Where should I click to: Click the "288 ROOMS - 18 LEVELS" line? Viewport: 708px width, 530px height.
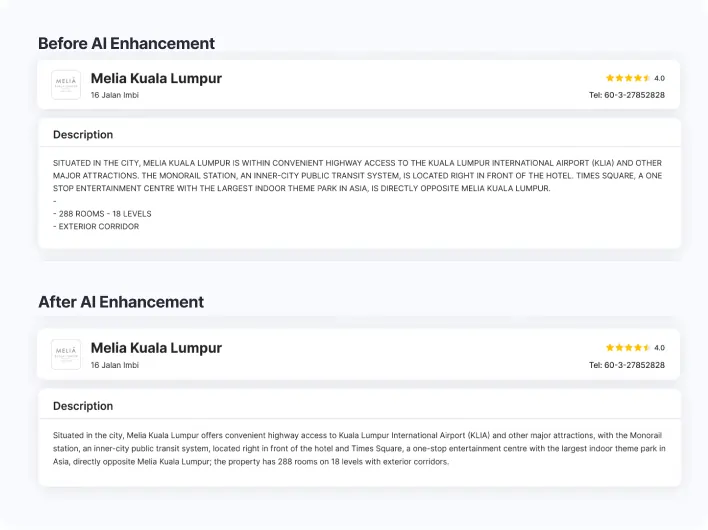pyautogui.click(x=104, y=214)
